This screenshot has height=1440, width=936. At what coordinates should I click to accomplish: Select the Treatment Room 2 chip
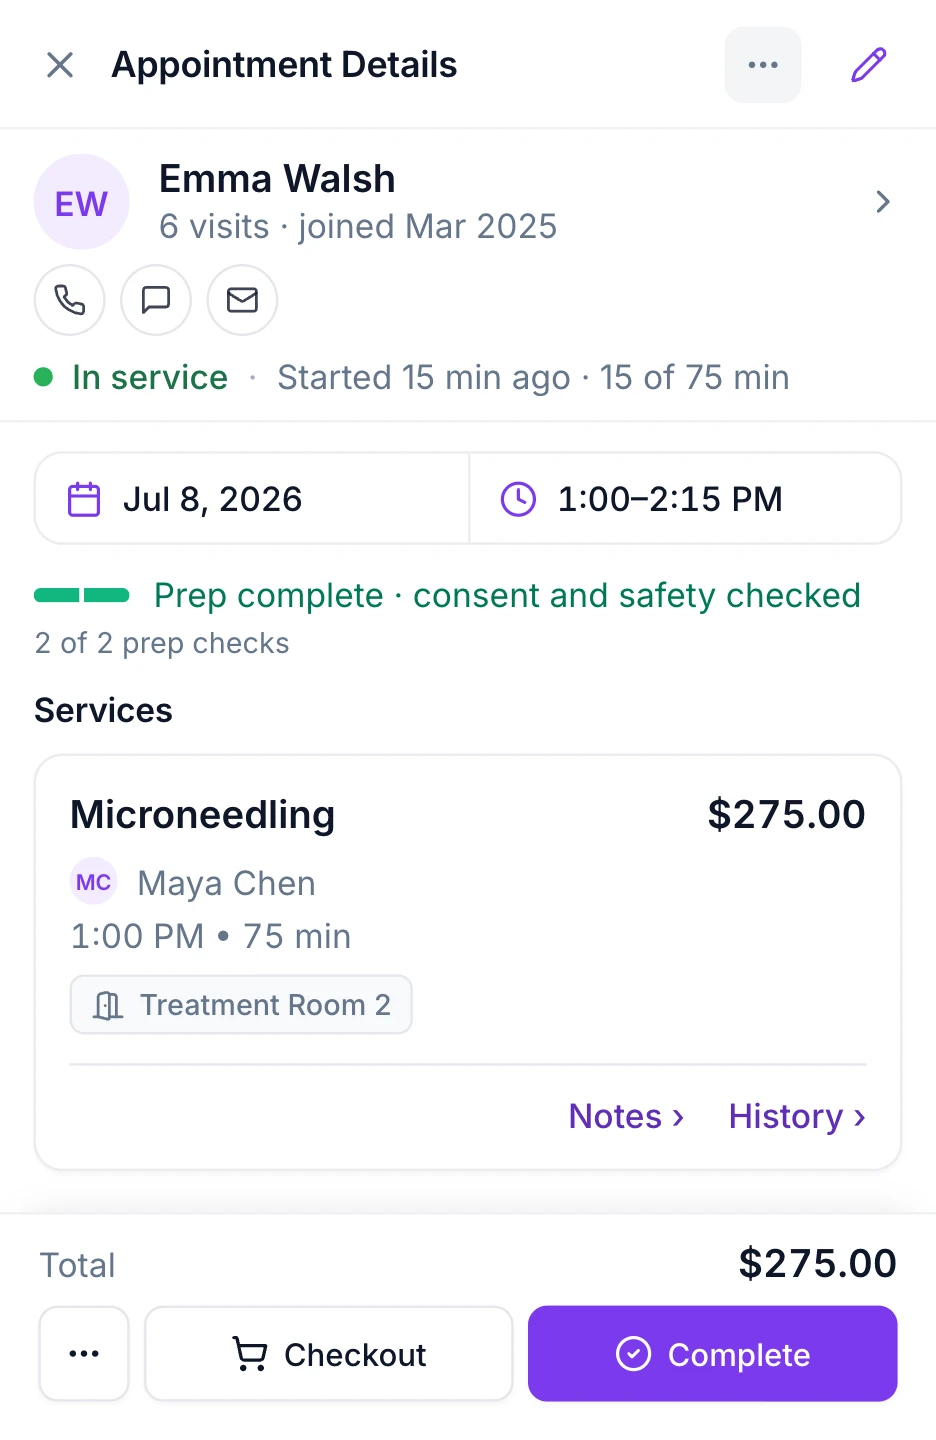click(241, 1004)
